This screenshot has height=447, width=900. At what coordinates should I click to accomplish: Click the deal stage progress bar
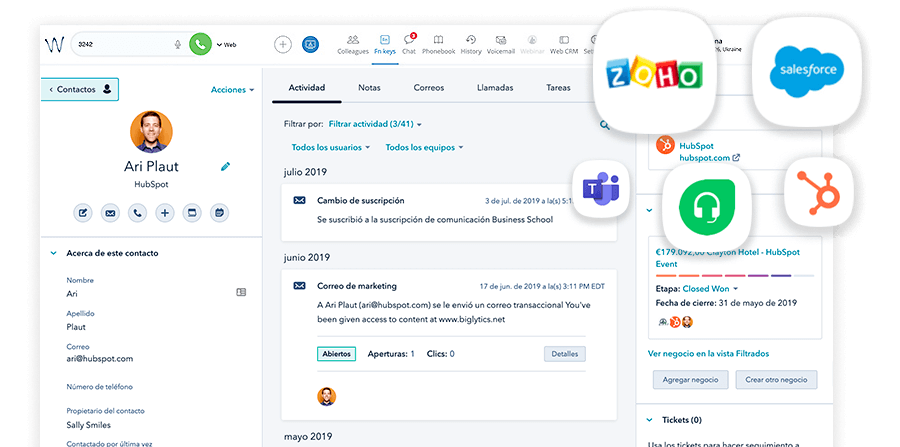(x=735, y=276)
